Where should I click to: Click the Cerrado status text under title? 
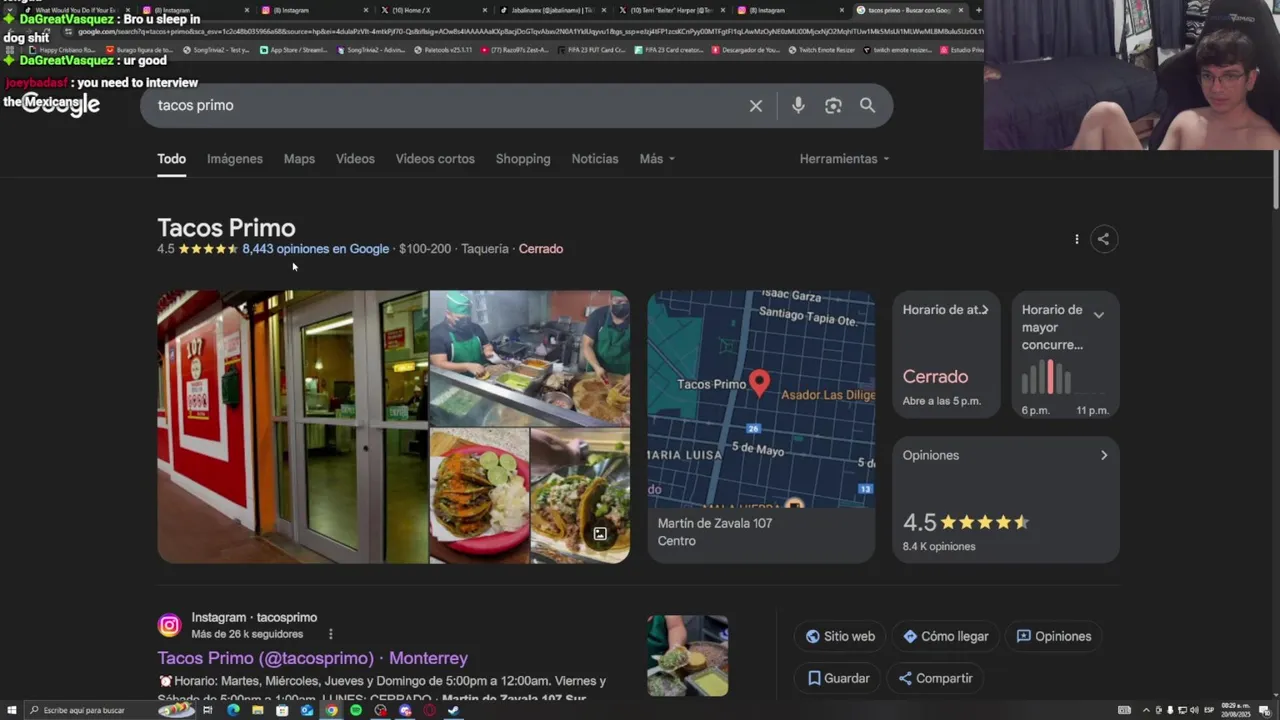click(541, 249)
